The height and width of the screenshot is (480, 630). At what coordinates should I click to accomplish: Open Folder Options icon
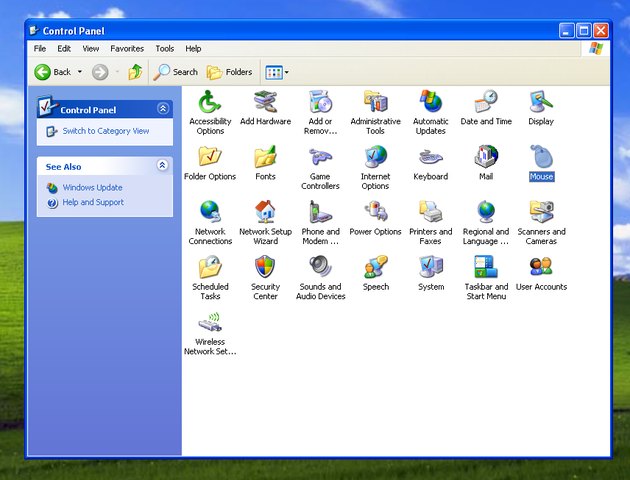click(210, 157)
